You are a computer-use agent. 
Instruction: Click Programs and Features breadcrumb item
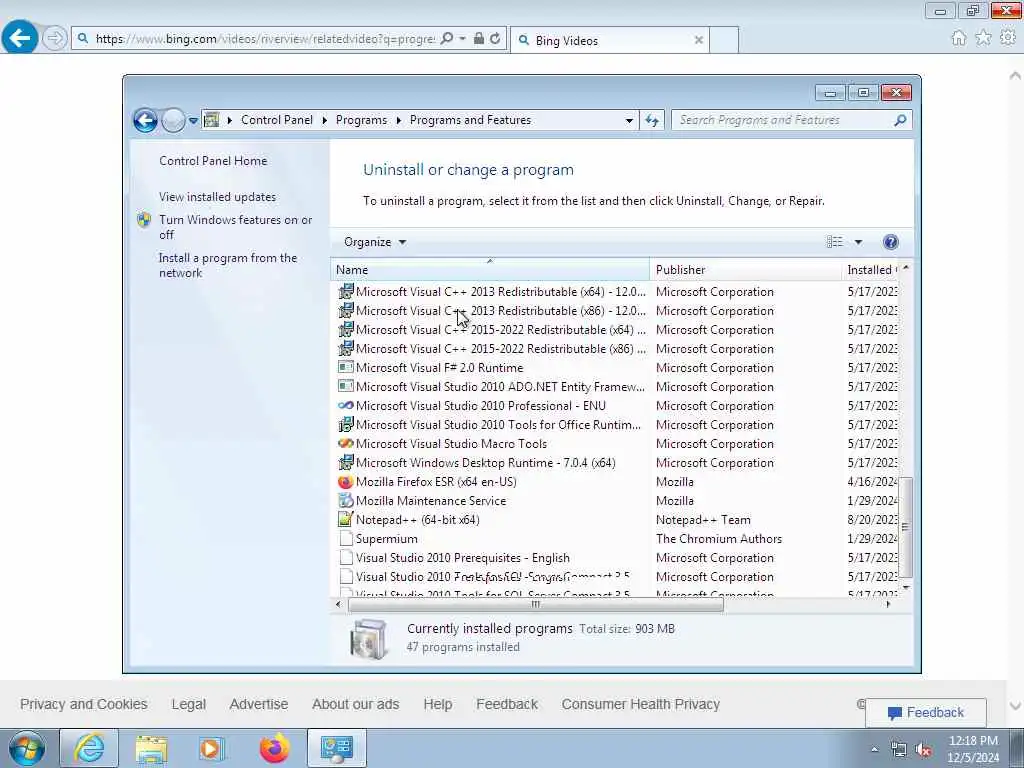pyautogui.click(x=470, y=120)
